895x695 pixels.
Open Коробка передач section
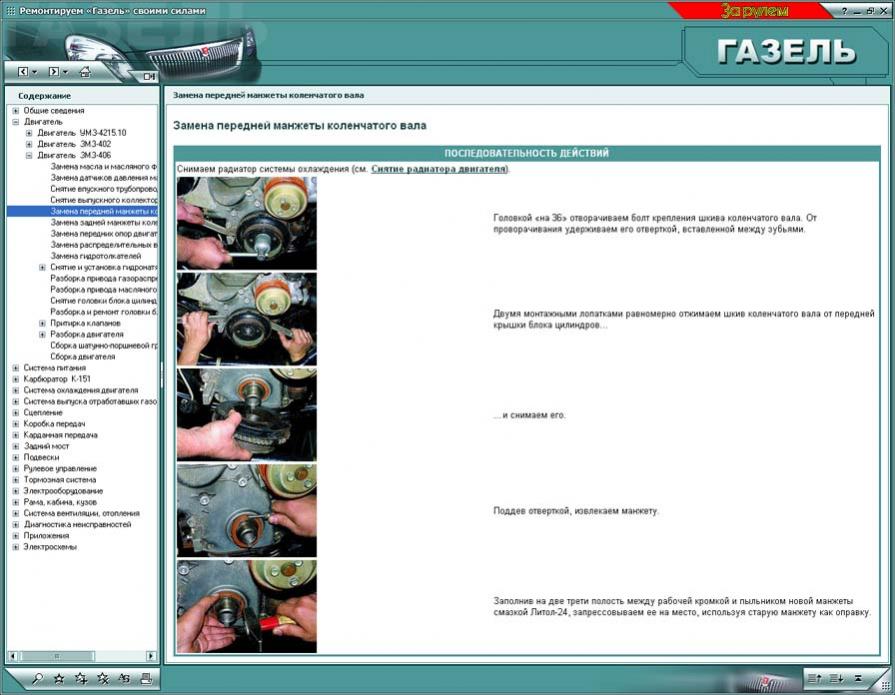click(54, 423)
